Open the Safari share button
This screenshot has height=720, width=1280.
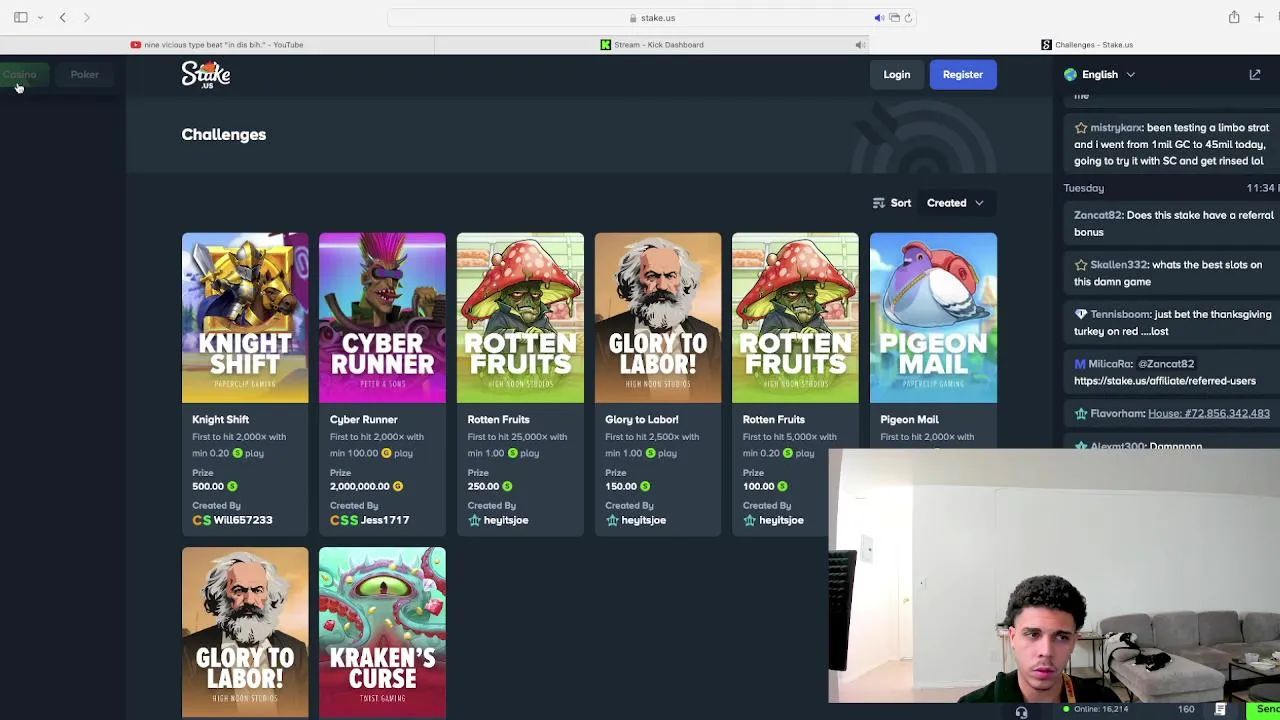click(x=1234, y=17)
